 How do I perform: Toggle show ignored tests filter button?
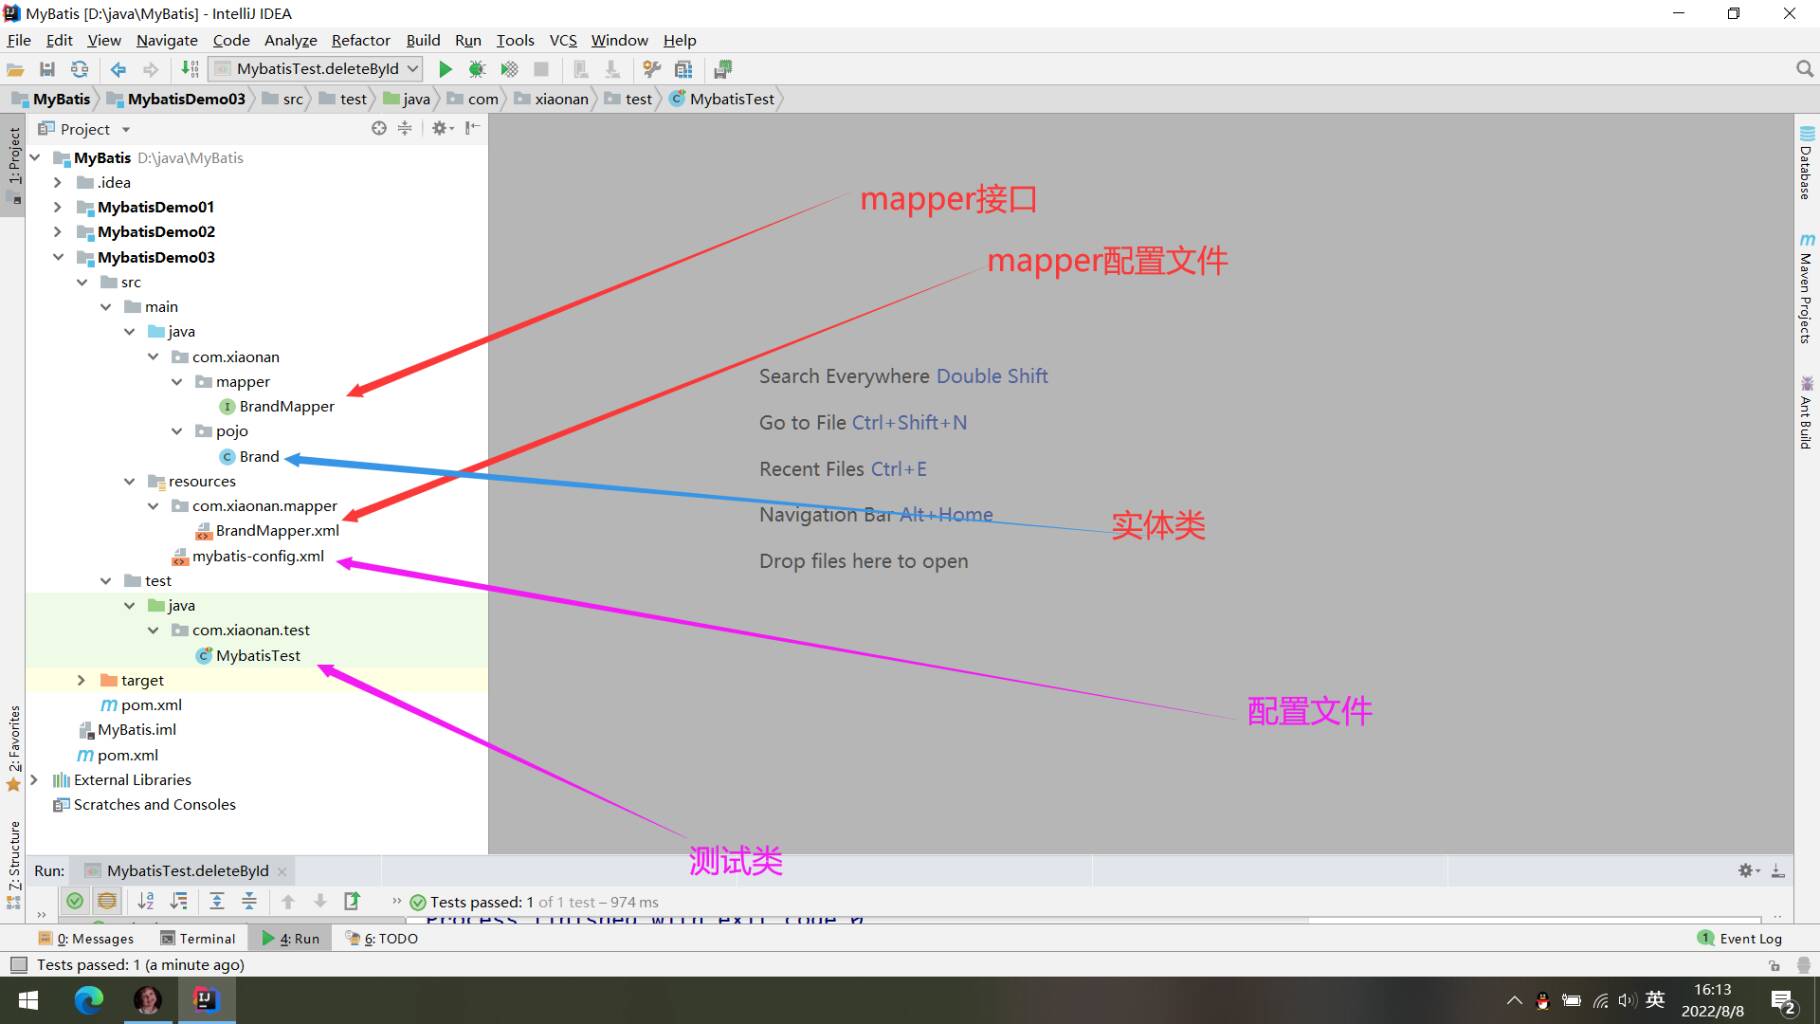click(107, 901)
